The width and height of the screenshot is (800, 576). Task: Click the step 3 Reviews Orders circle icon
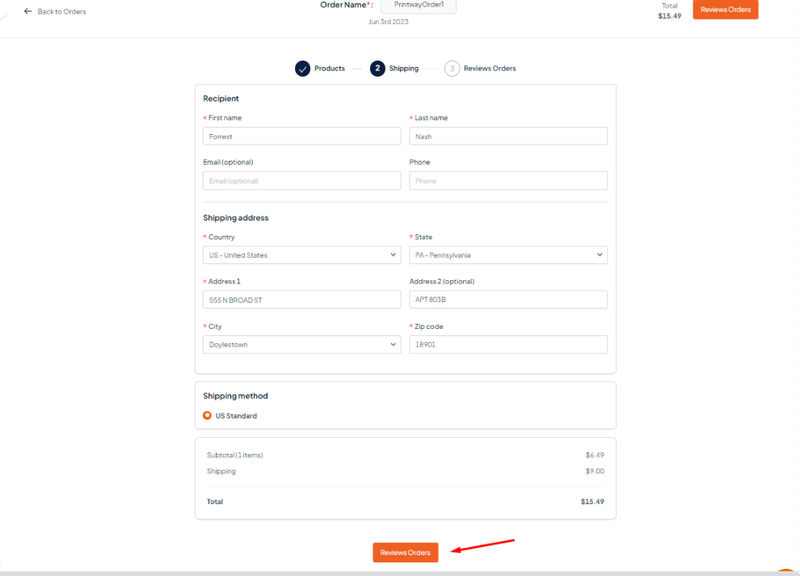click(x=452, y=68)
